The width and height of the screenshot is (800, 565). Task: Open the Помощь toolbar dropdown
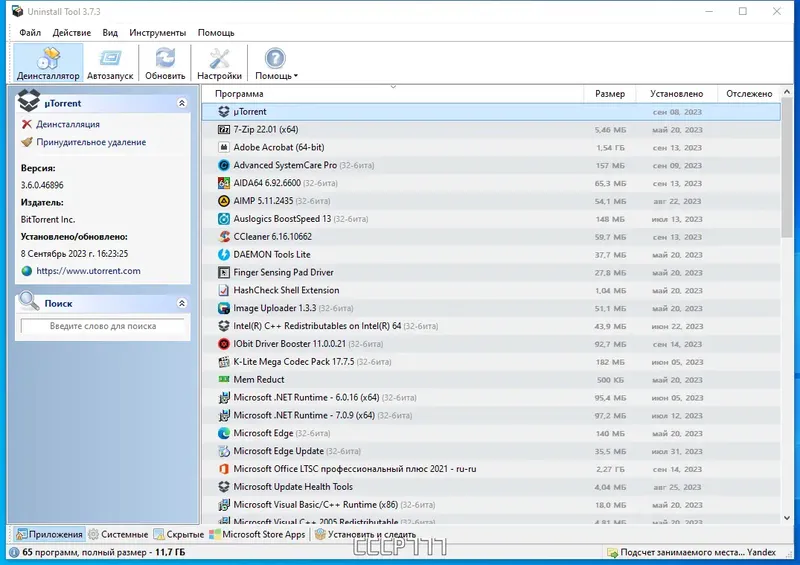(276, 63)
